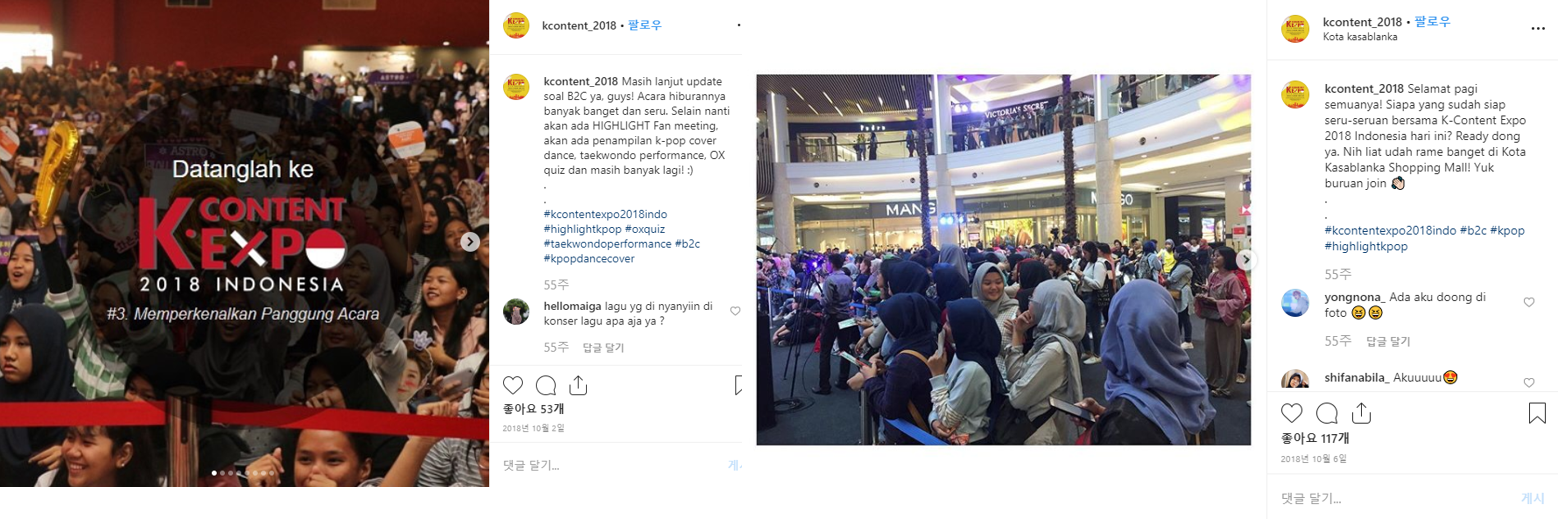Share the Kota Kasablanka post

click(x=1360, y=412)
